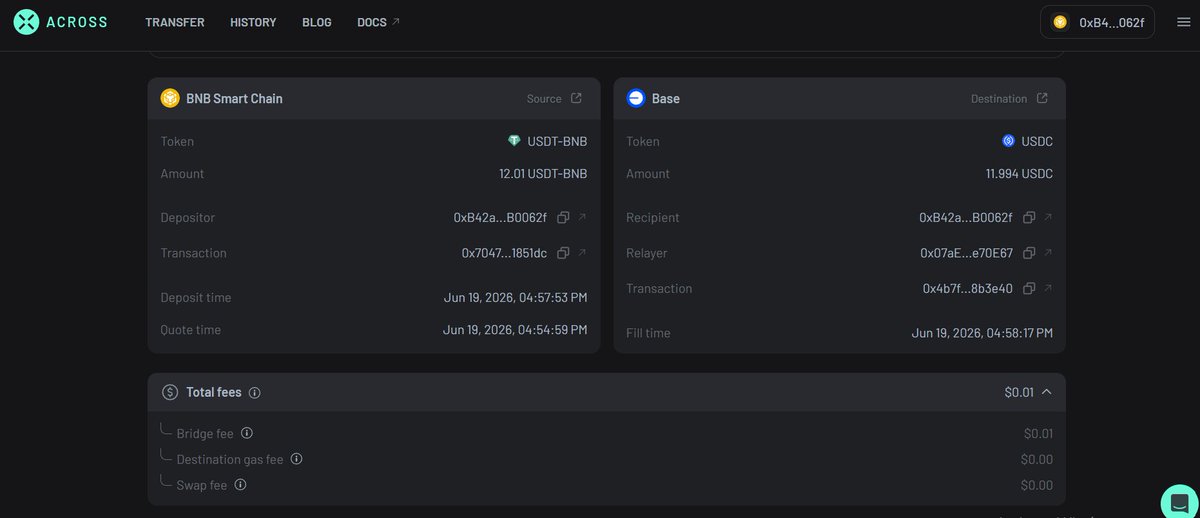This screenshot has width=1200, height=518.
Task: Click destination Transaction hash 0x4b7f...8b3e40
Action: tap(967, 288)
